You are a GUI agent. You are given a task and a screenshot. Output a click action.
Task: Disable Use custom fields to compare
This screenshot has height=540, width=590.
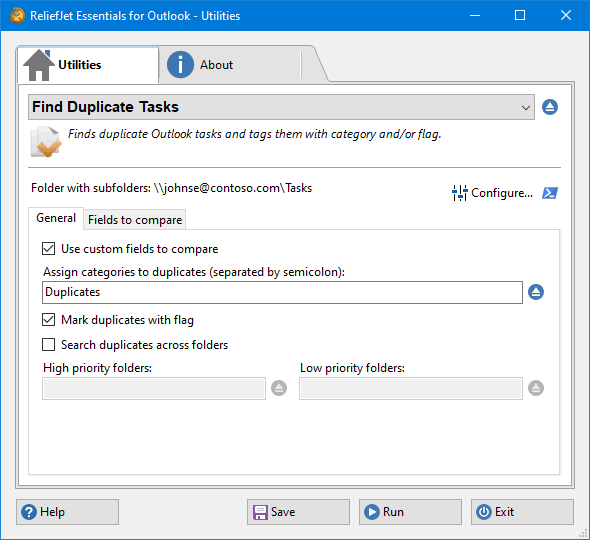(49, 249)
